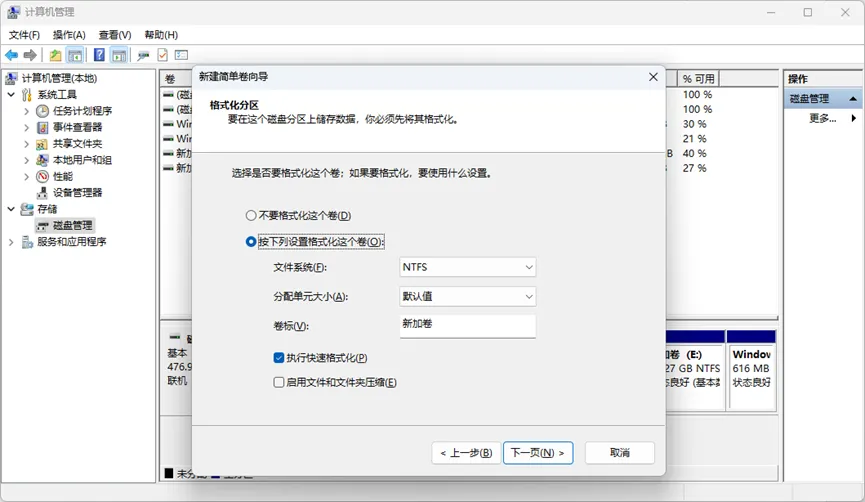Click the blue back arrow in toolbar
Image resolution: width=865 pixels, height=502 pixels.
[x=11, y=55]
